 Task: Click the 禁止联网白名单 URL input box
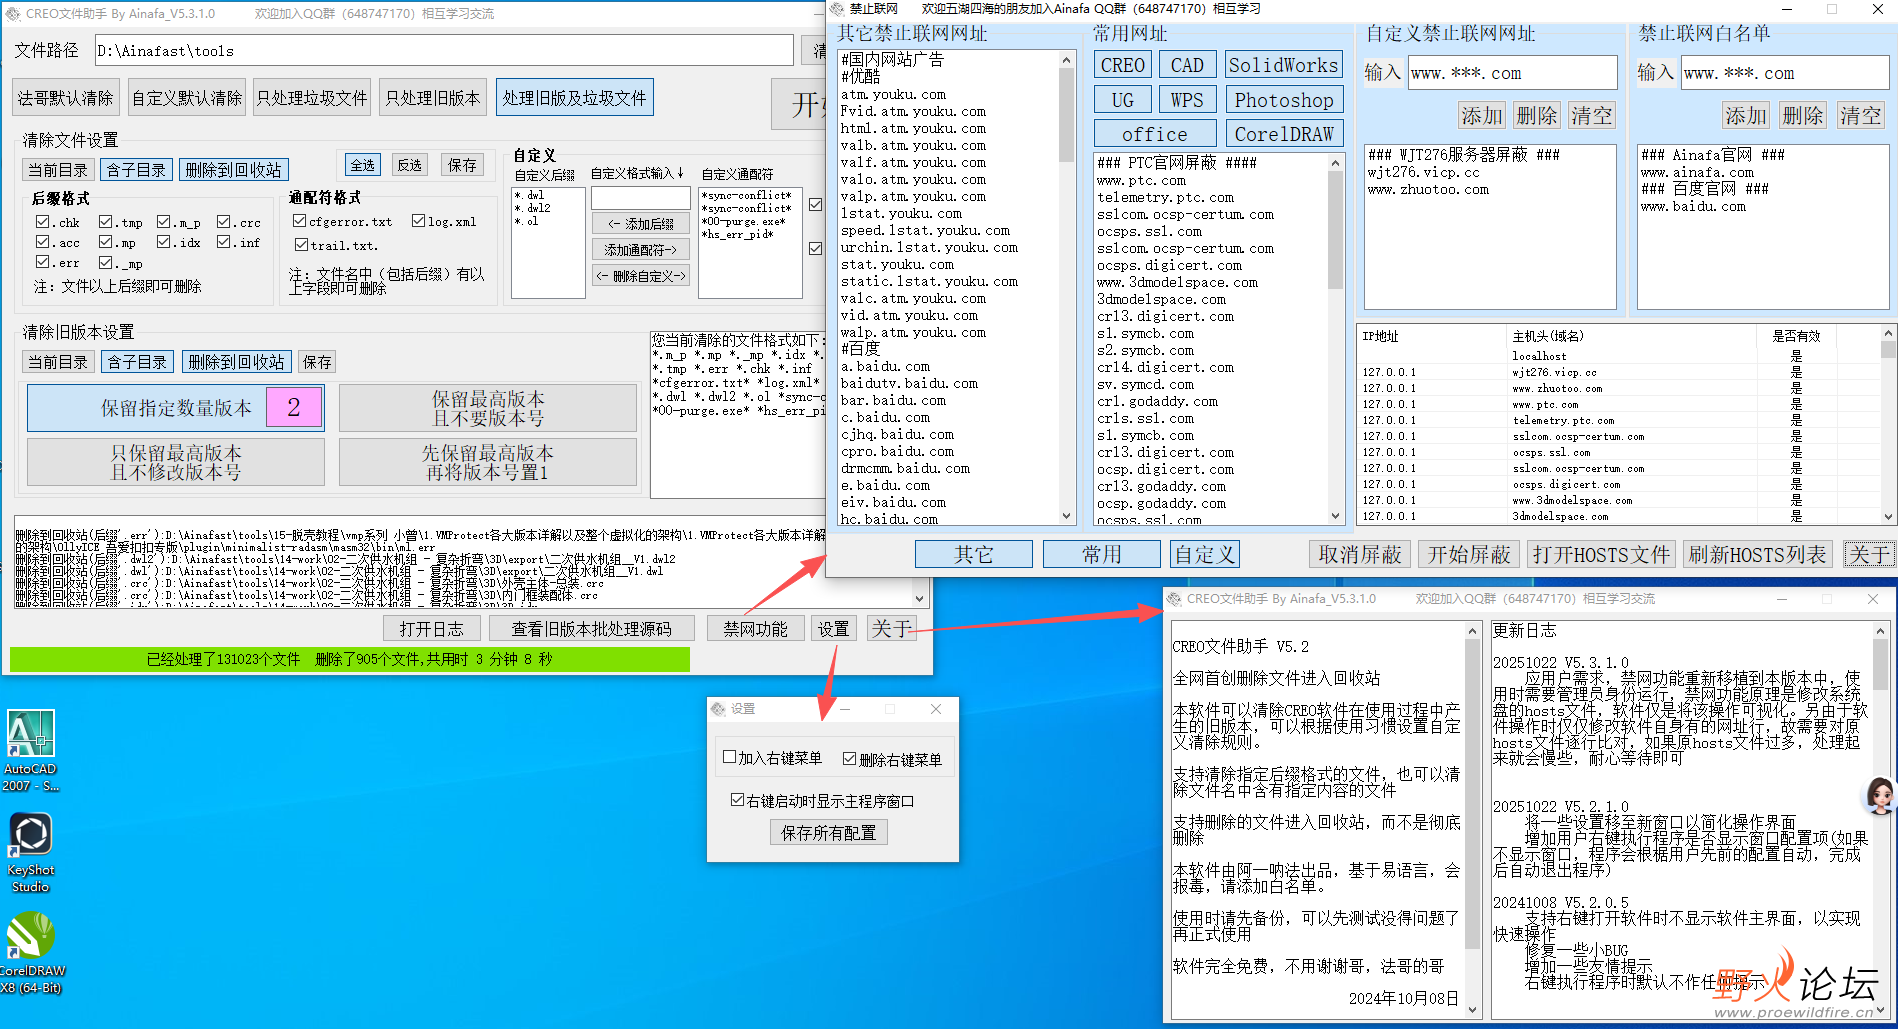click(x=1785, y=73)
